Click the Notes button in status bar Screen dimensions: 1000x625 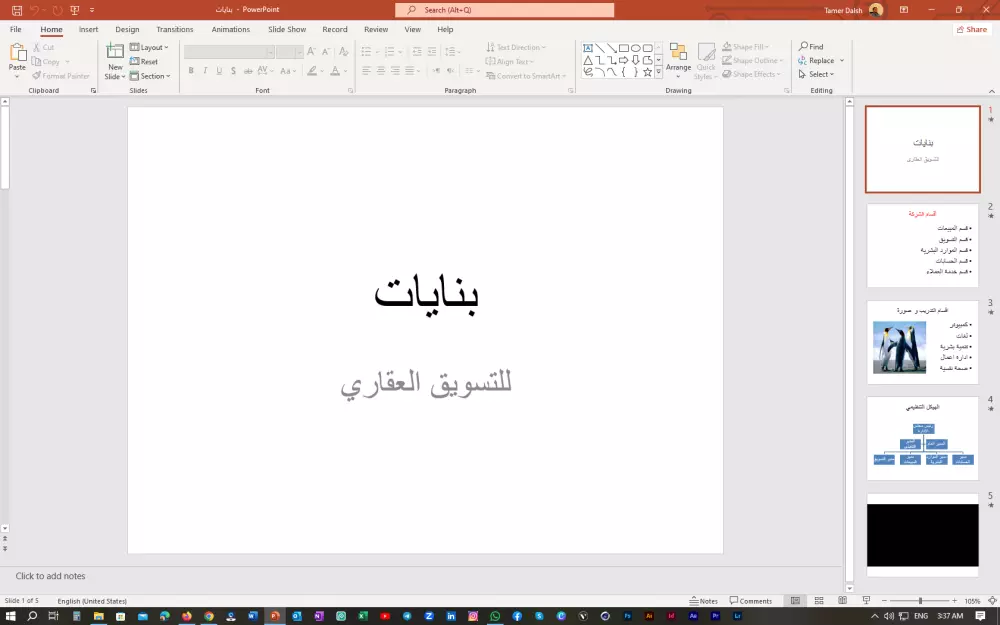click(x=705, y=600)
